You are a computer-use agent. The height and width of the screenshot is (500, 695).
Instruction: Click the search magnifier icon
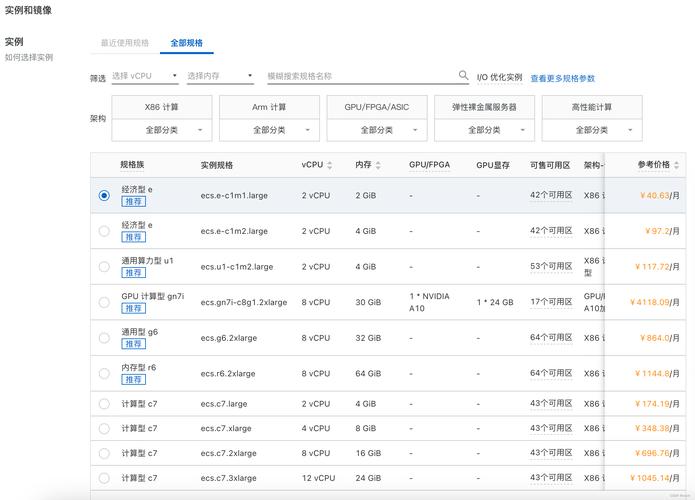[x=463, y=76]
